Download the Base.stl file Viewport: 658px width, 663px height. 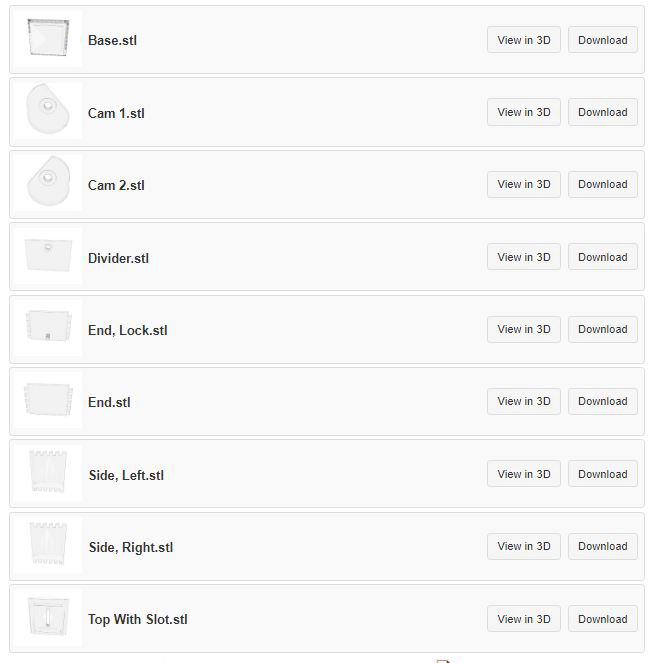click(x=603, y=40)
